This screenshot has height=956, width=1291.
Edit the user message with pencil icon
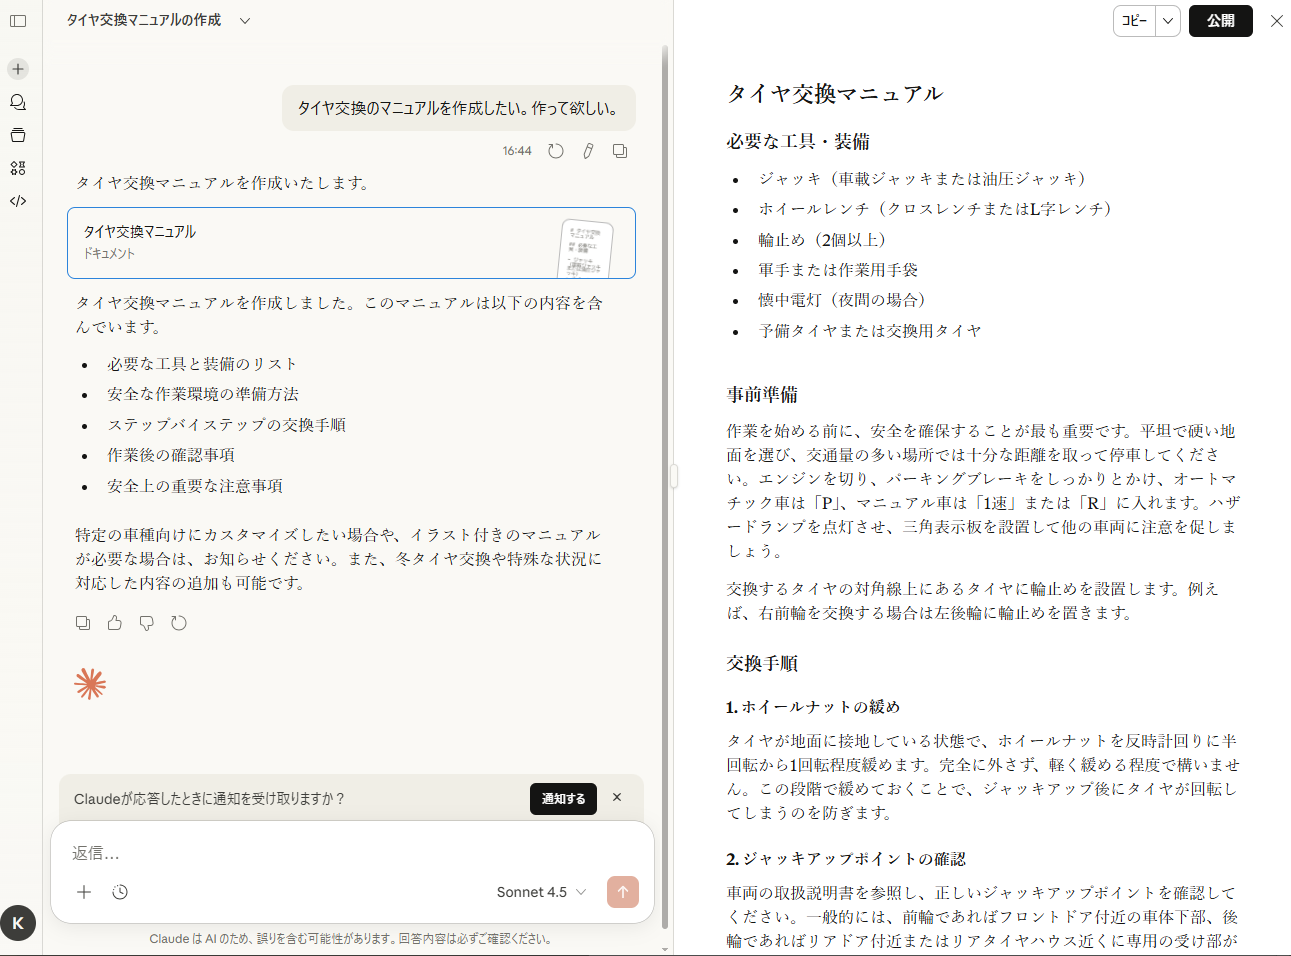(588, 151)
